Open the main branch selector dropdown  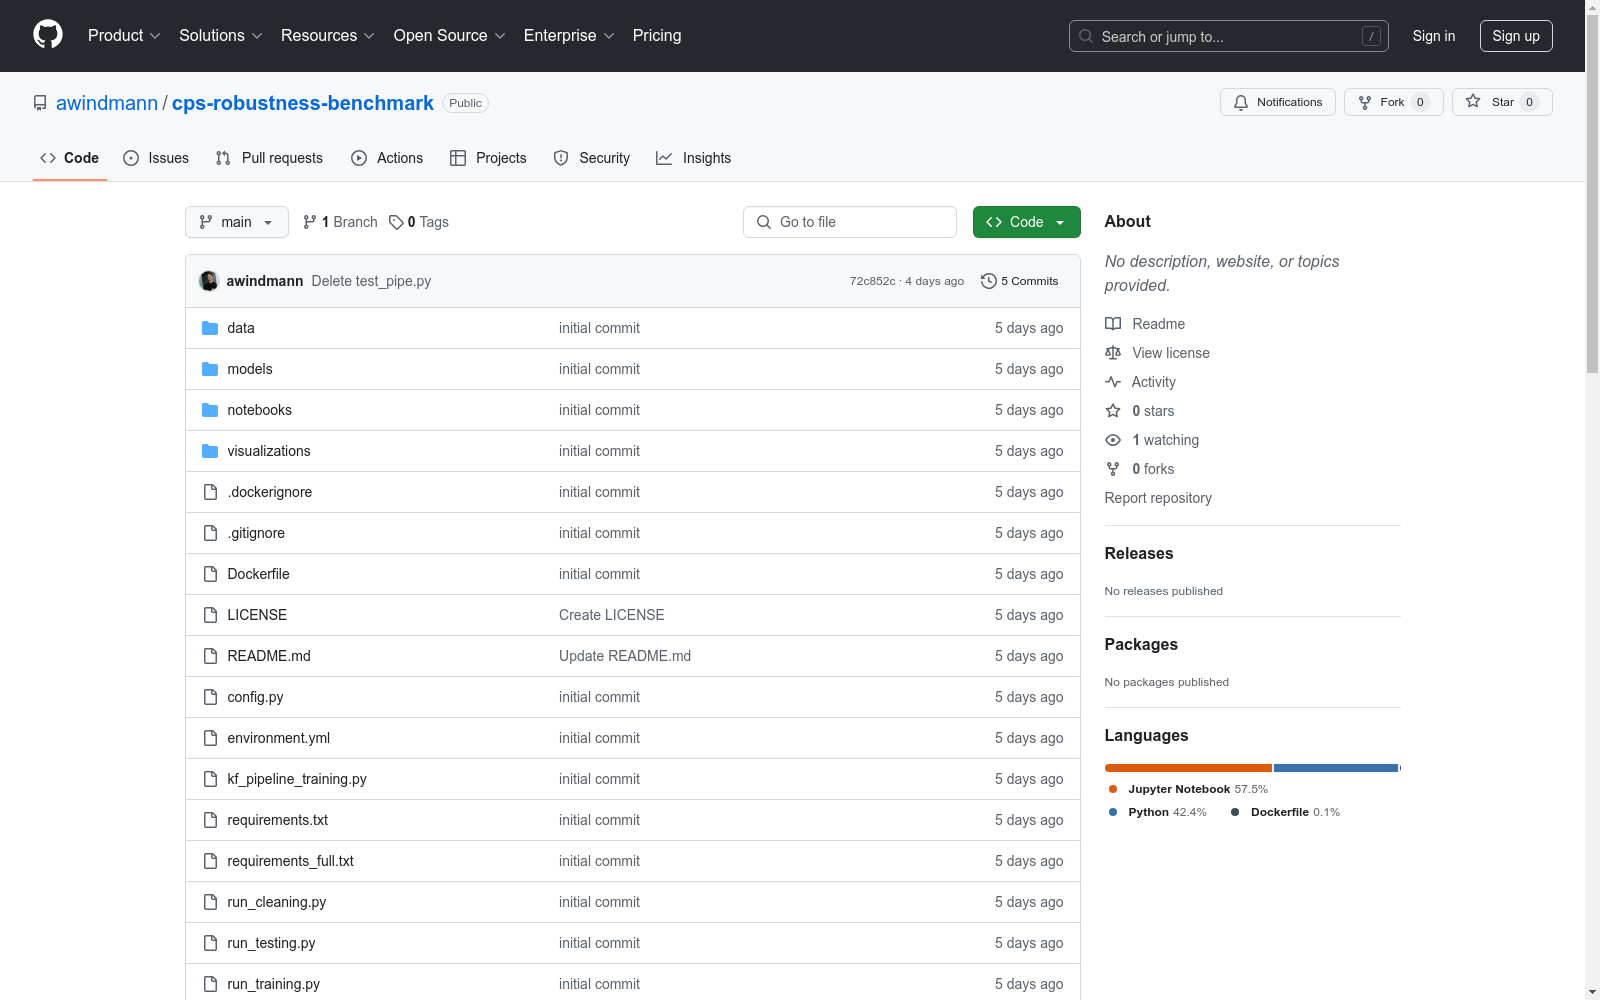237,222
